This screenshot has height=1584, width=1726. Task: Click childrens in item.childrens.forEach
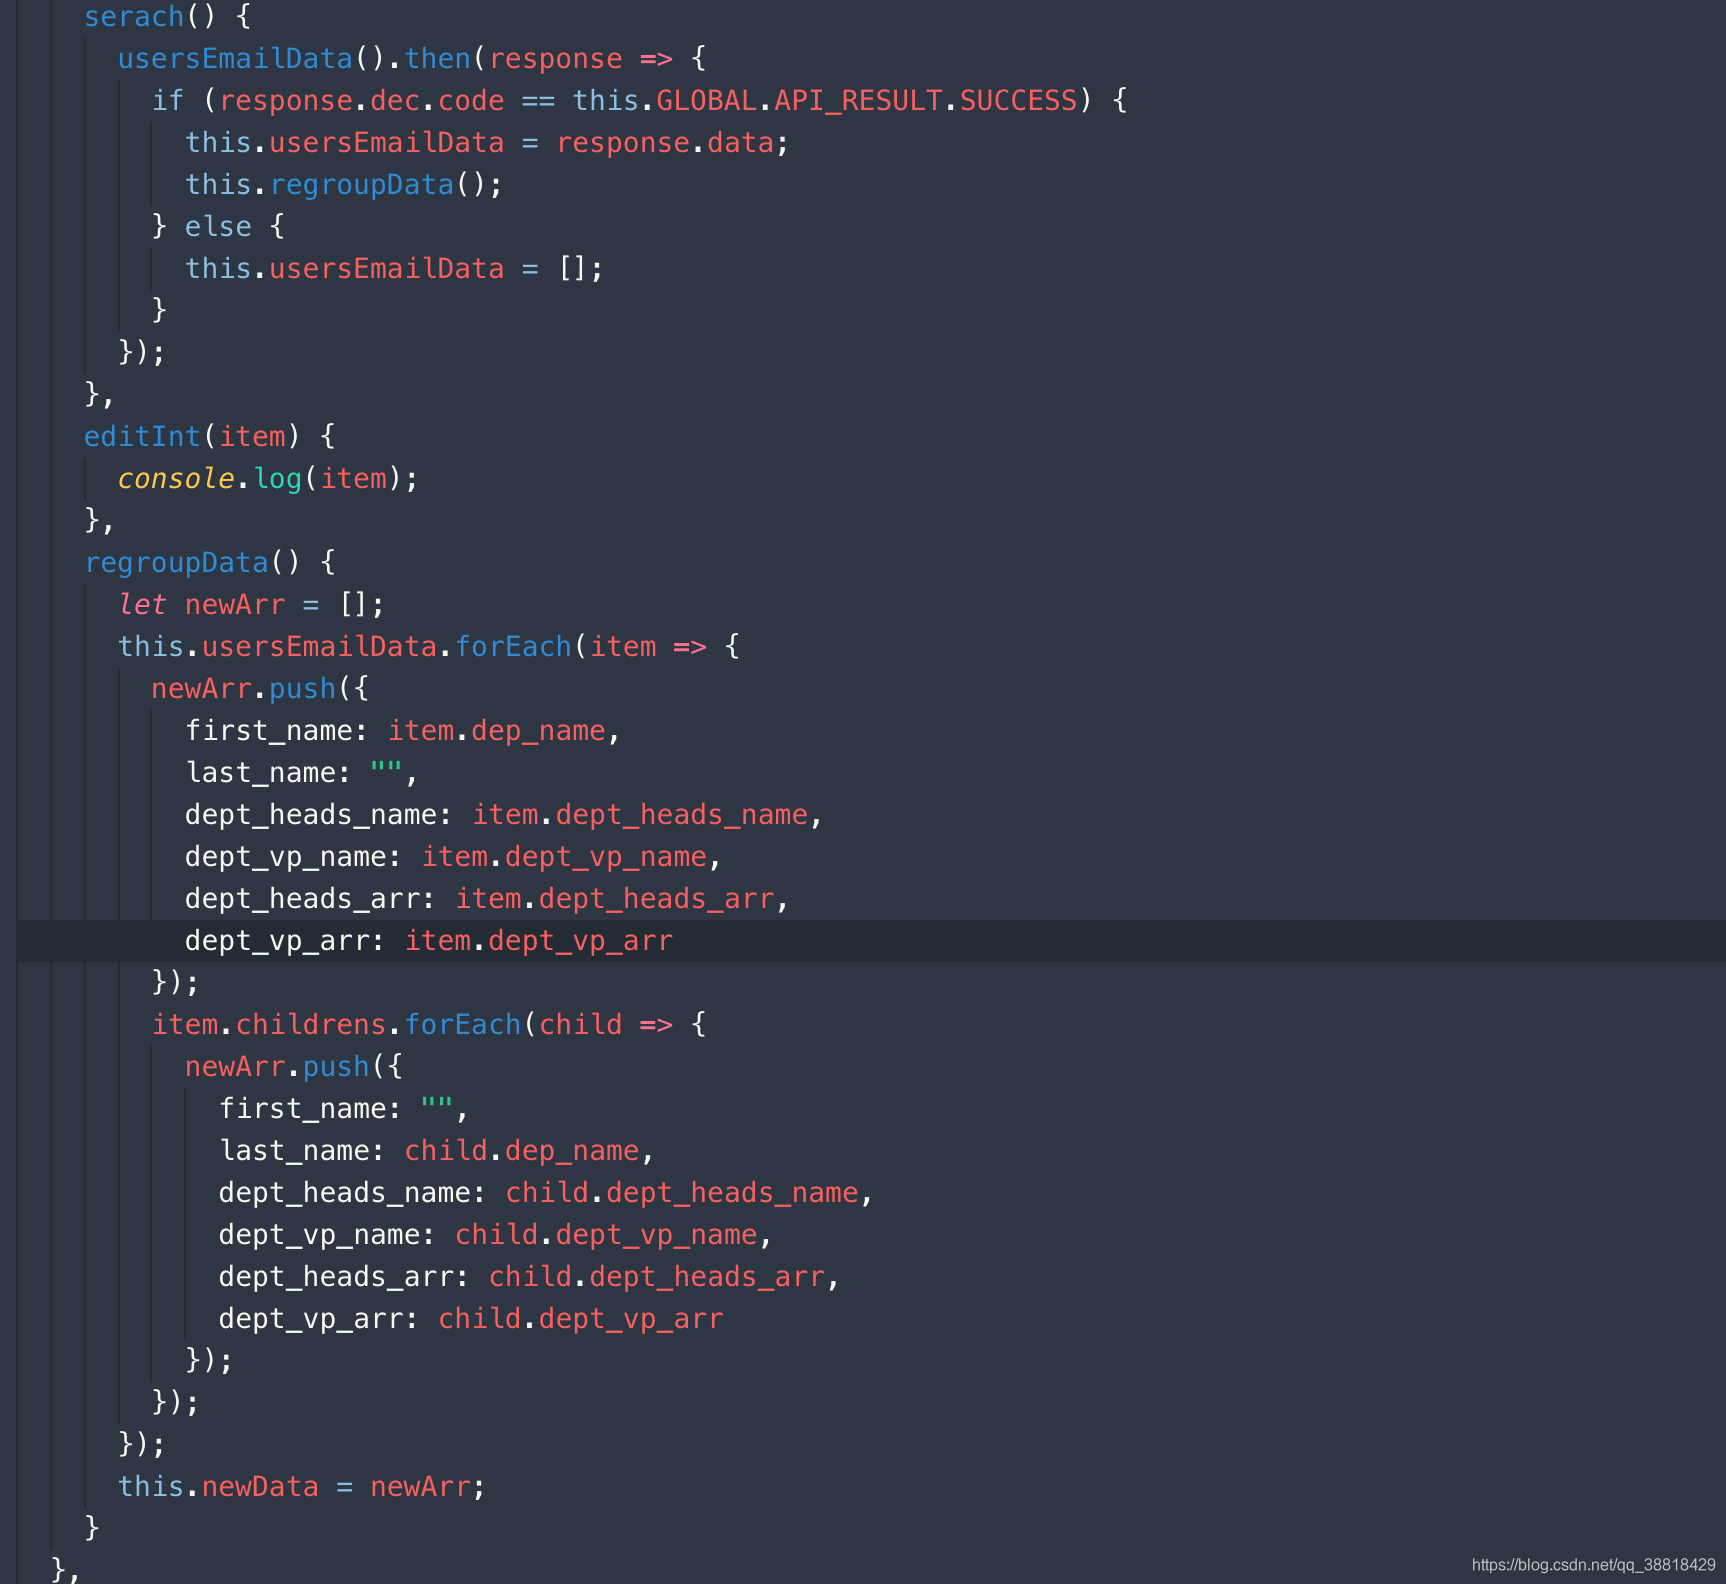pos(310,1024)
